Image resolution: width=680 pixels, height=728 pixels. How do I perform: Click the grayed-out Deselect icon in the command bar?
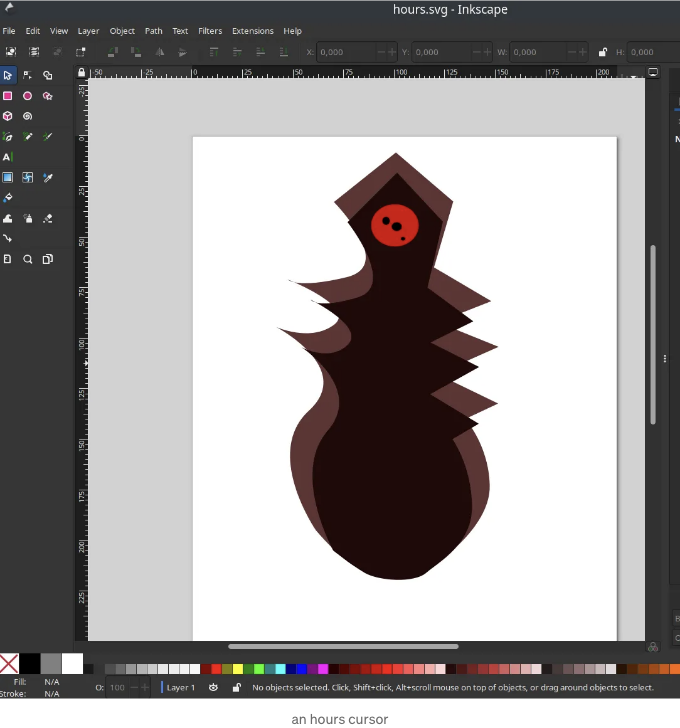pos(57,52)
